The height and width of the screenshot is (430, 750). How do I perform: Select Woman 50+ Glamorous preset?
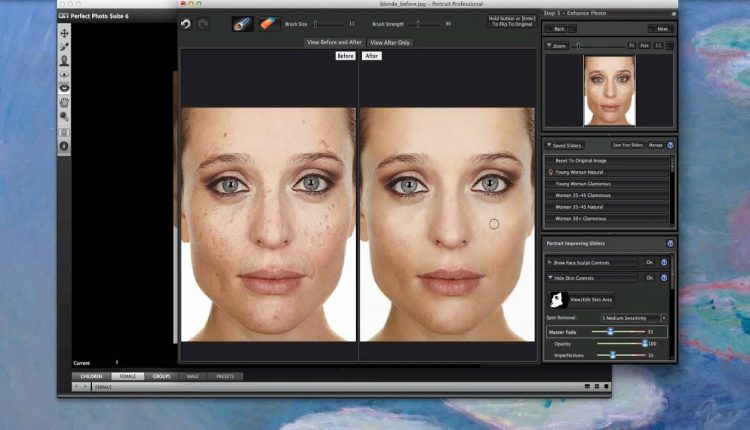(x=607, y=219)
